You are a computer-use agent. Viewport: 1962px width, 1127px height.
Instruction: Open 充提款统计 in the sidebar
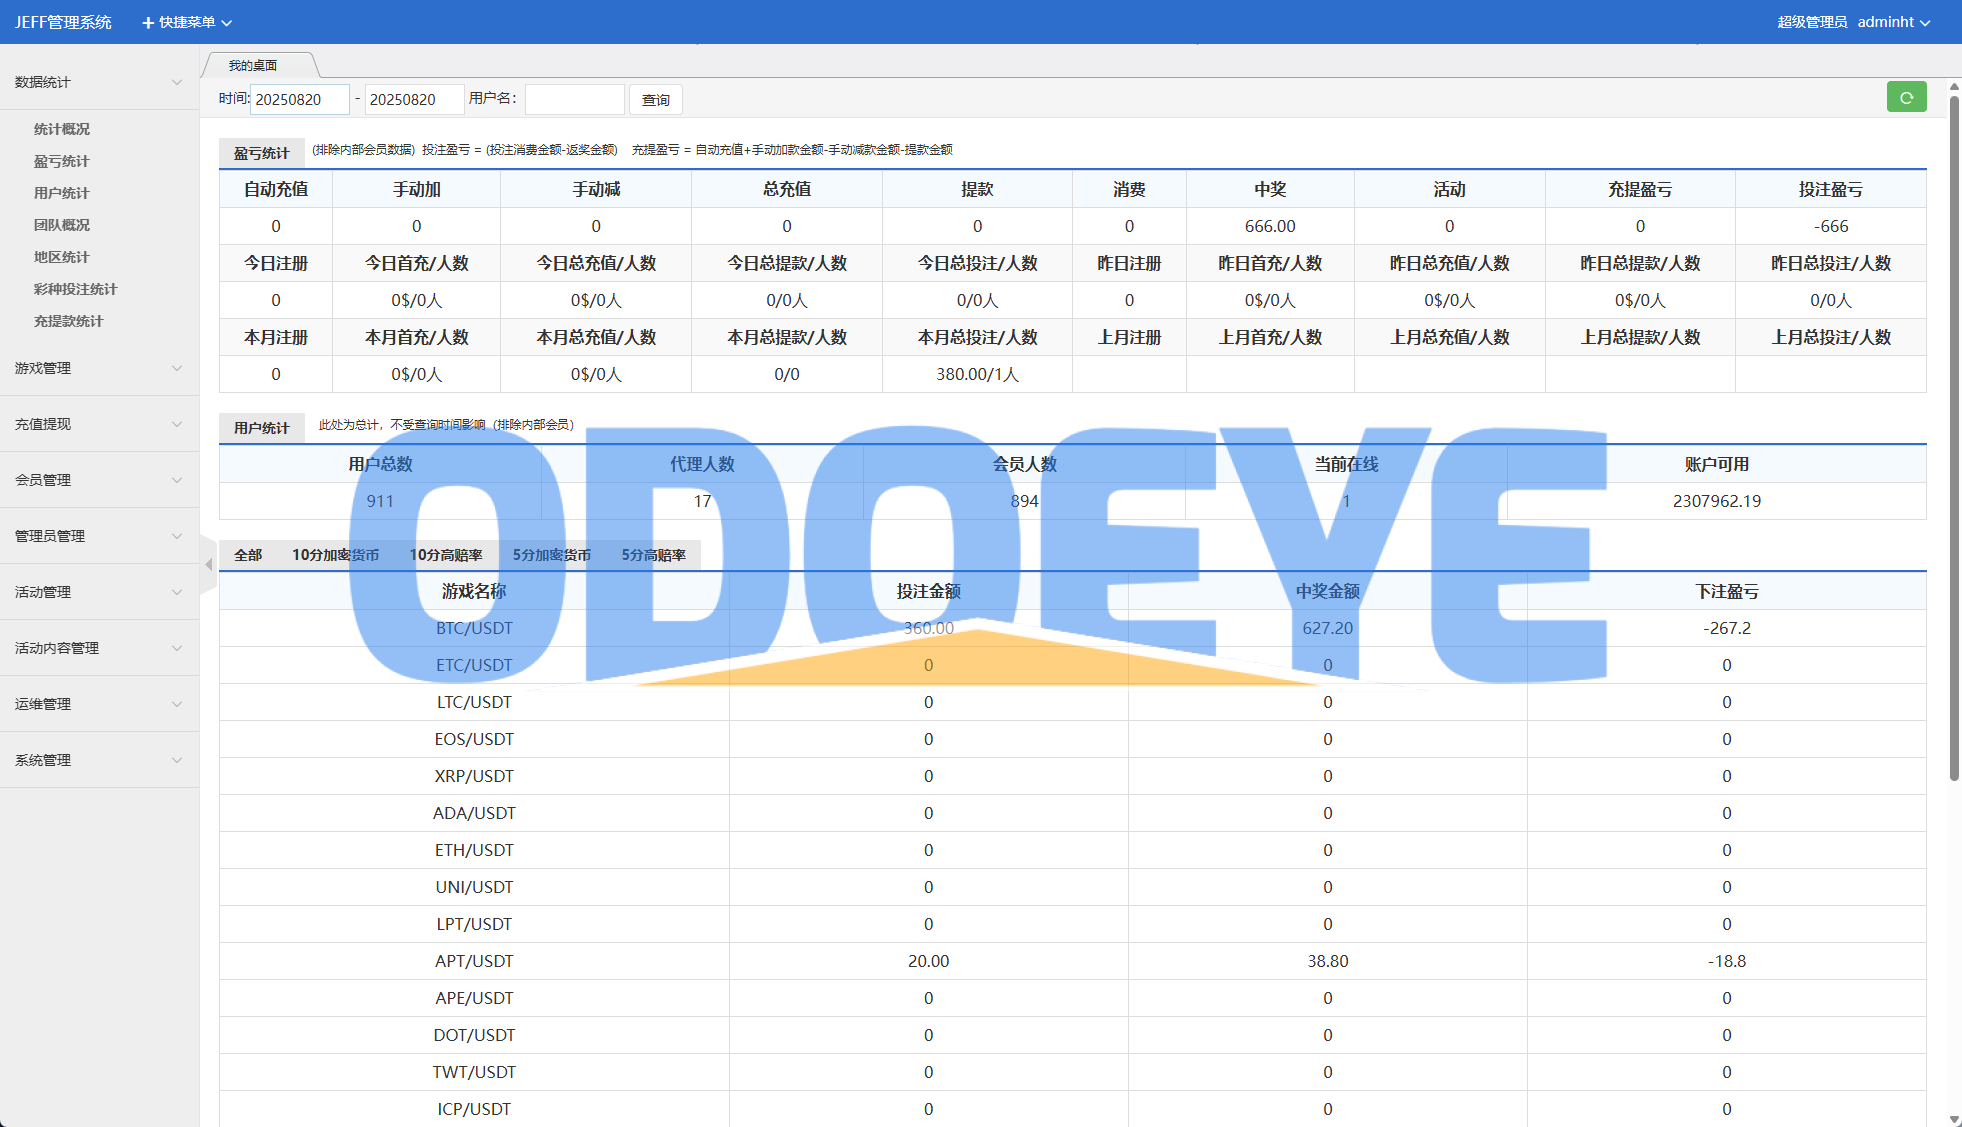point(68,321)
